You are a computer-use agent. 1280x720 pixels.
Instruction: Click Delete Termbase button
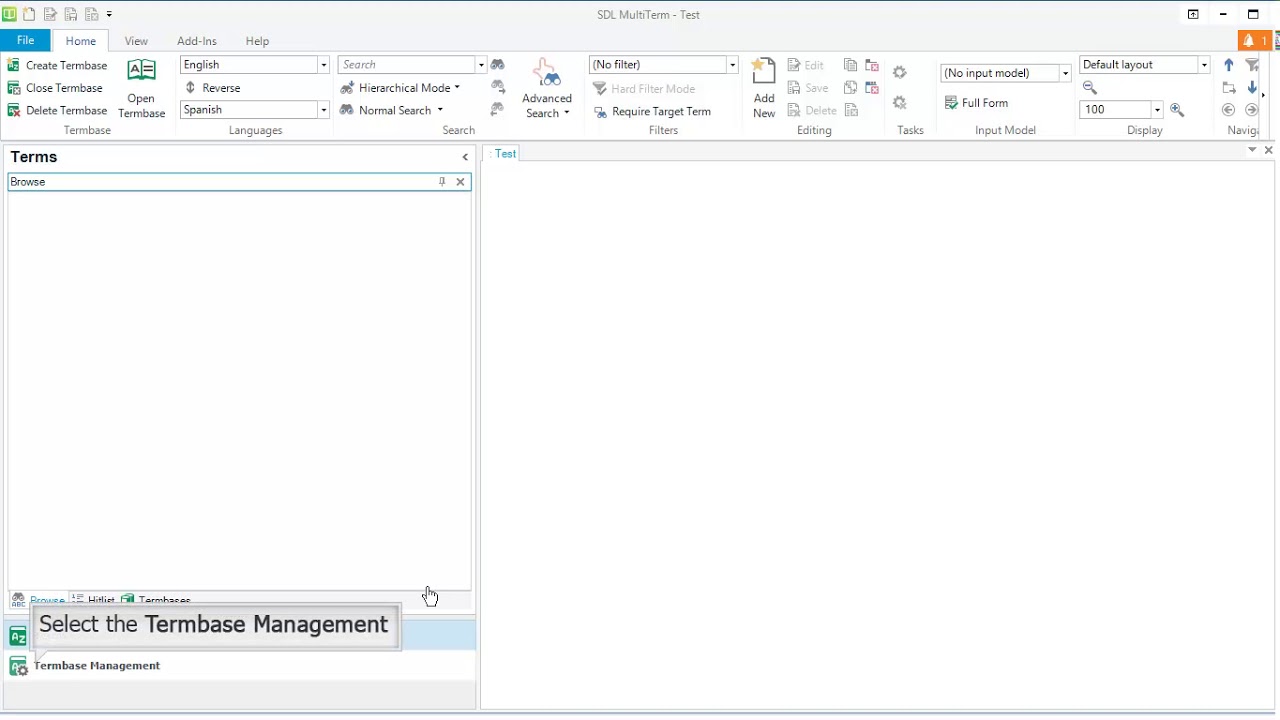click(x=57, y=111)
